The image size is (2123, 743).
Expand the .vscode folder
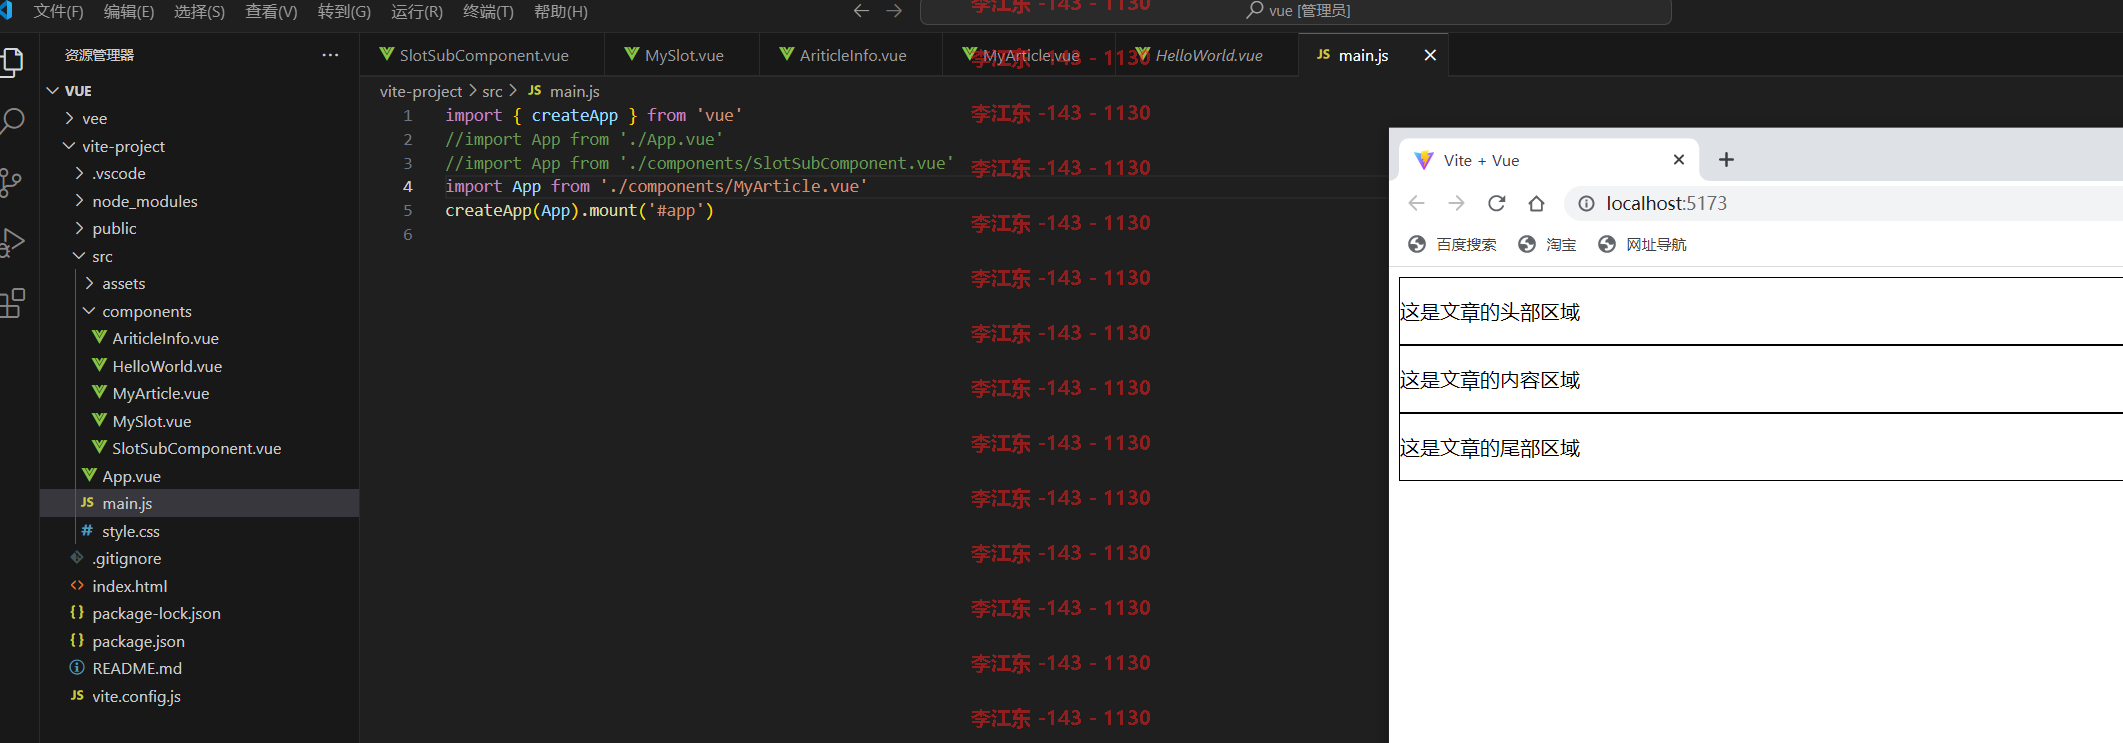(x=199, y=173)
